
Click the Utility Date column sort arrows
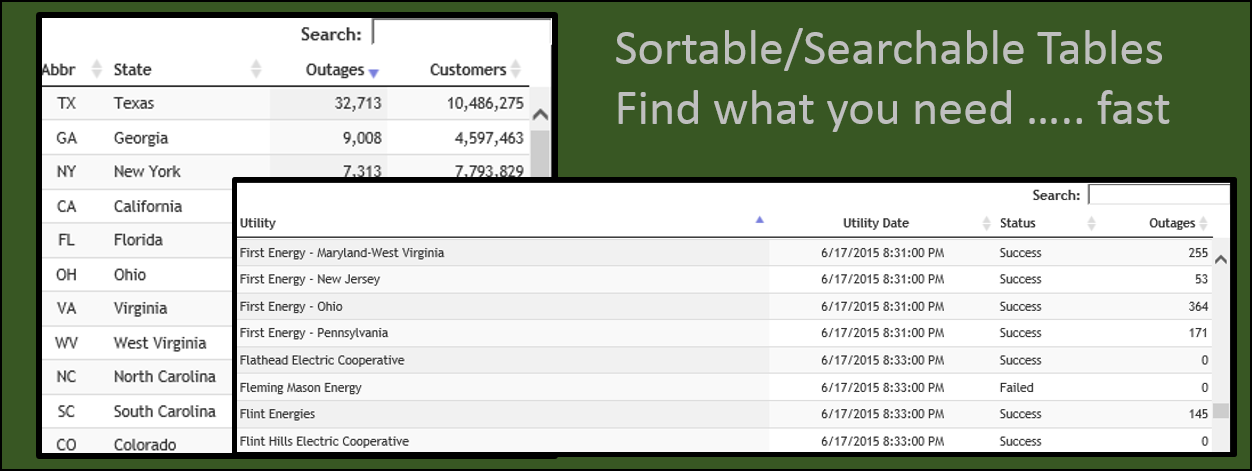pyautogui.click(x=987, y=223)
